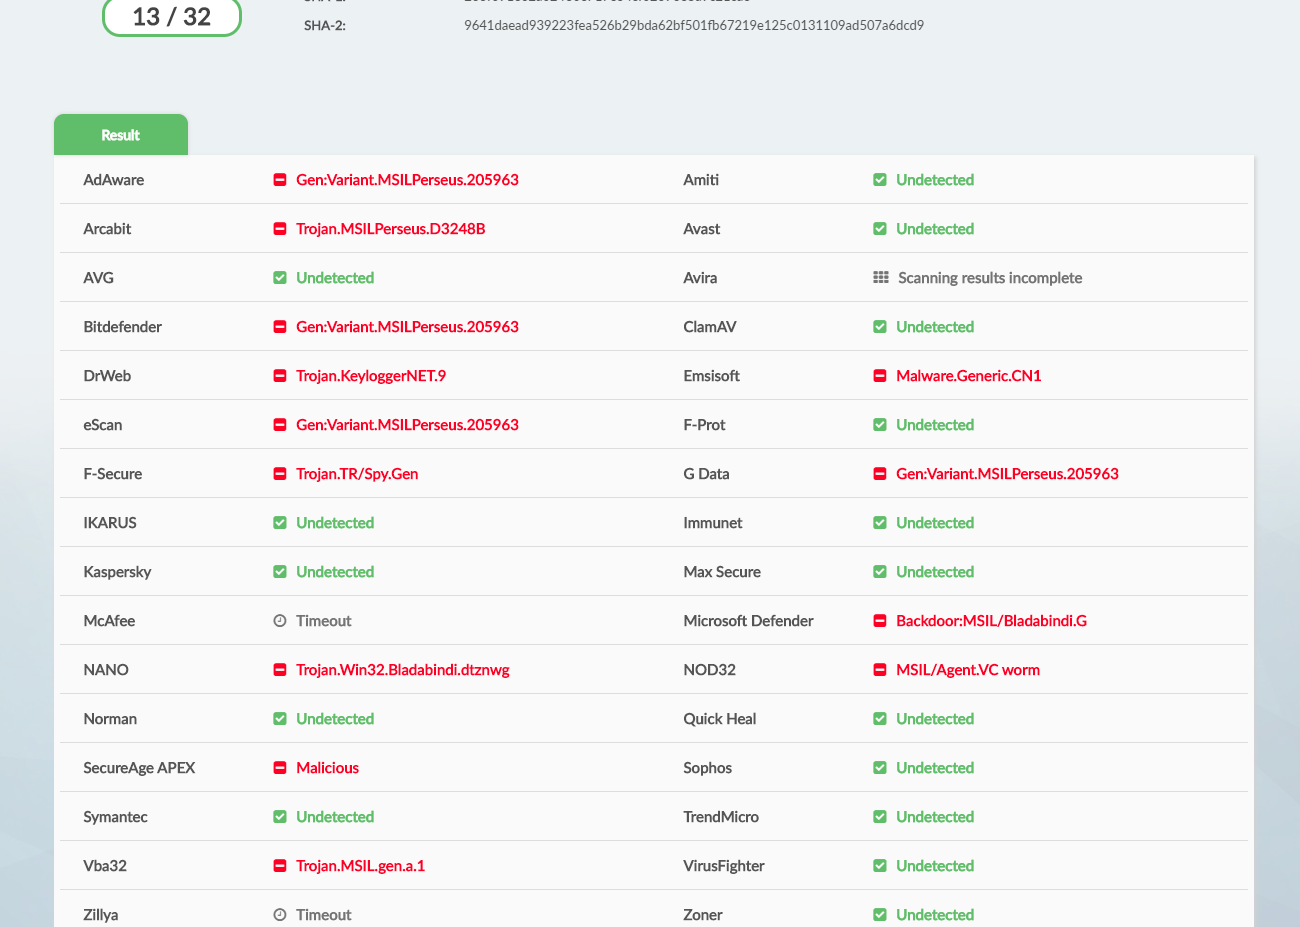Select the SHA-2 hash value text
This screenshot has width=1300, height=927.
[x=693, y=25]
